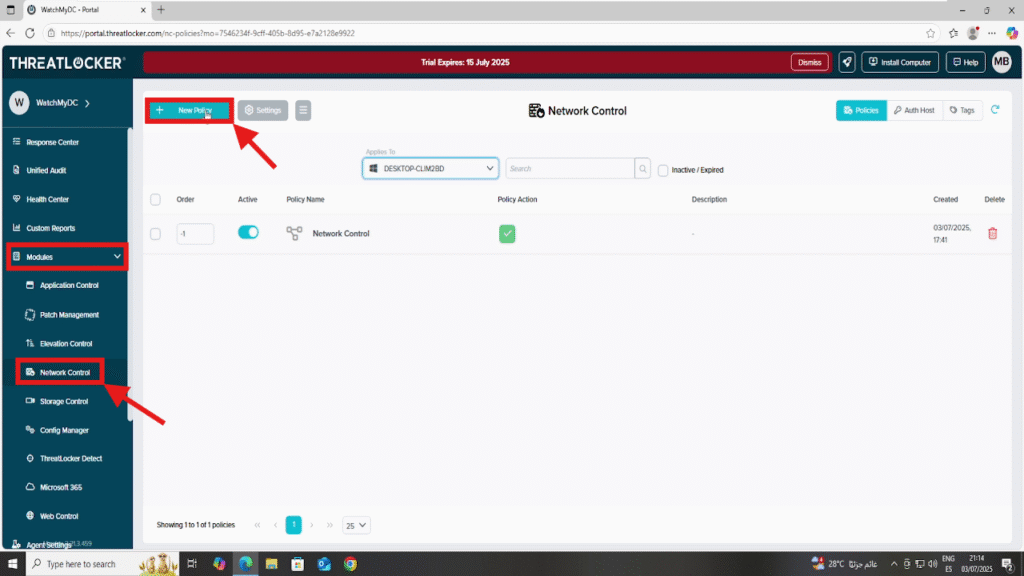Click the search magnifier icon
The image size is (1024, 576).
643,168
